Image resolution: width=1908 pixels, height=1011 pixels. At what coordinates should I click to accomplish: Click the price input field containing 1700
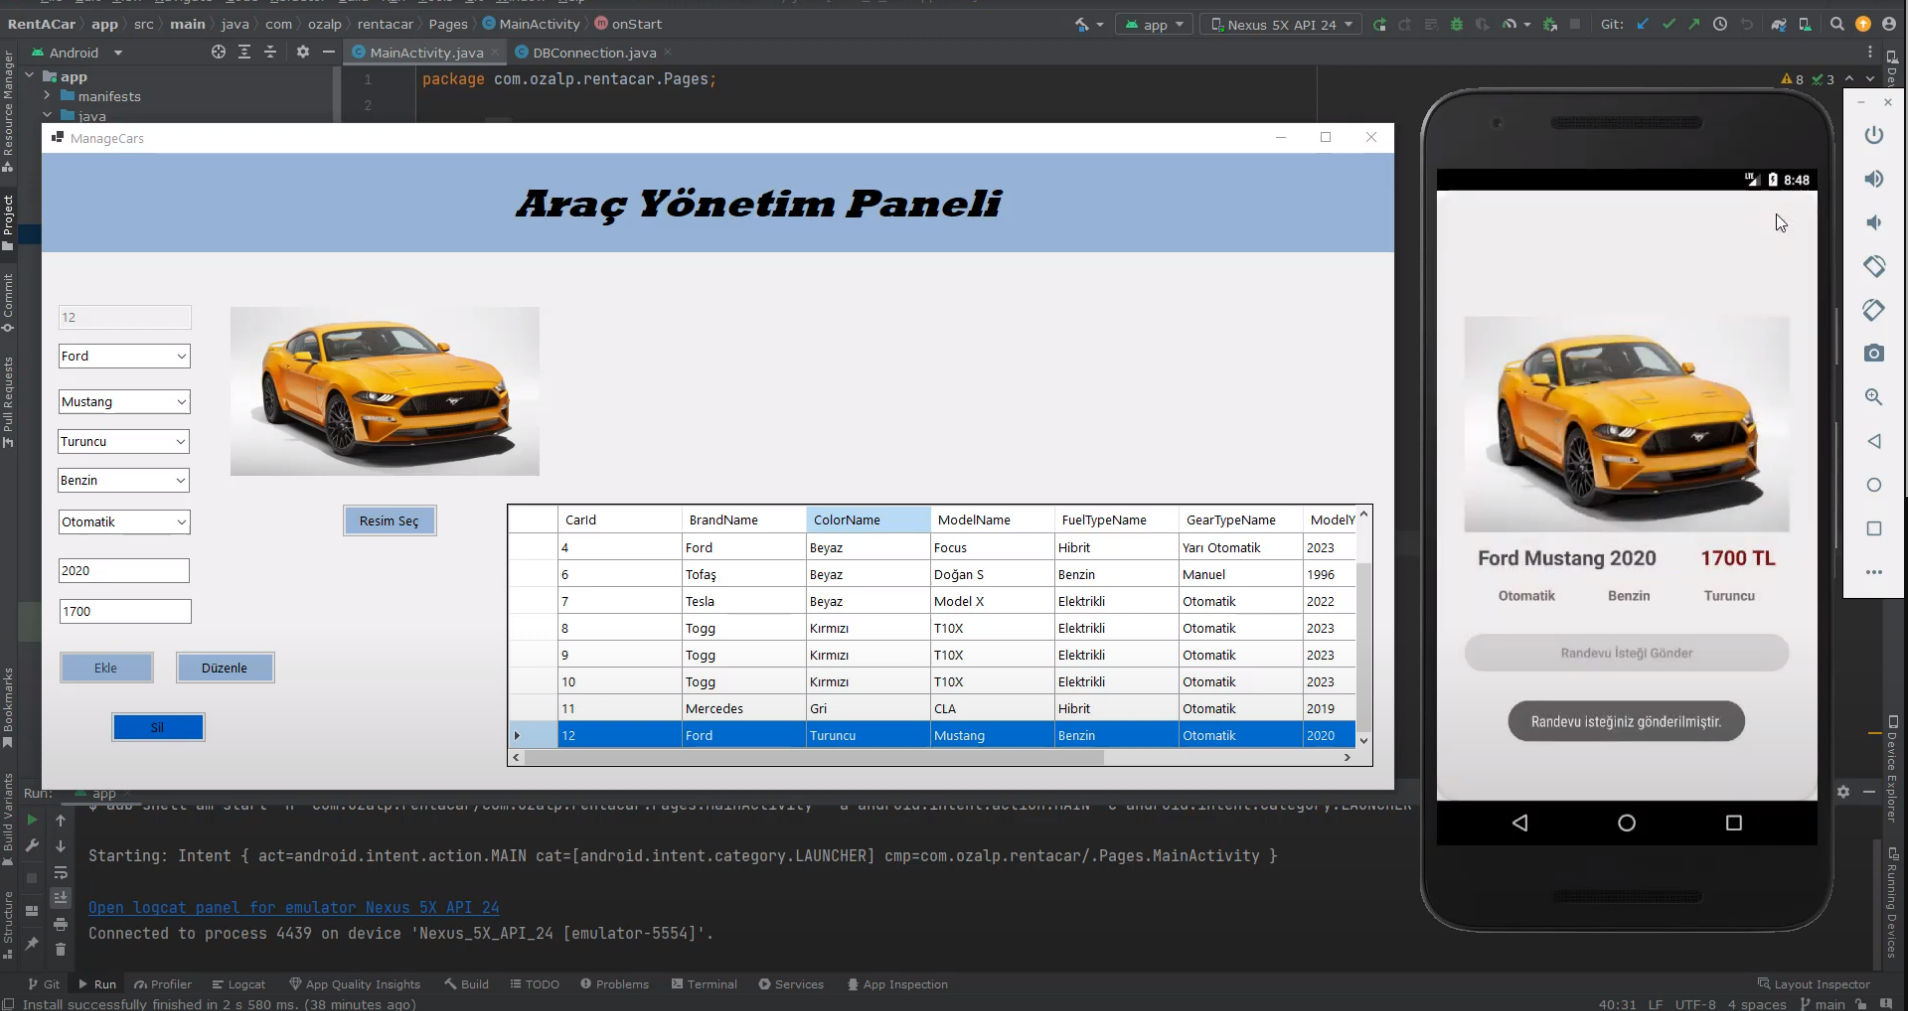coord(124,611)
